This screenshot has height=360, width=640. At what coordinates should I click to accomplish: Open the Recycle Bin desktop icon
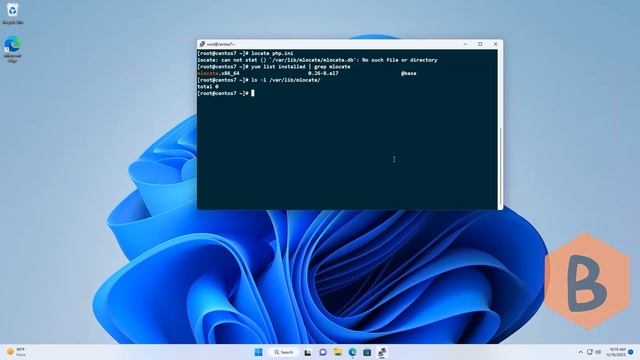pos(13,13)
